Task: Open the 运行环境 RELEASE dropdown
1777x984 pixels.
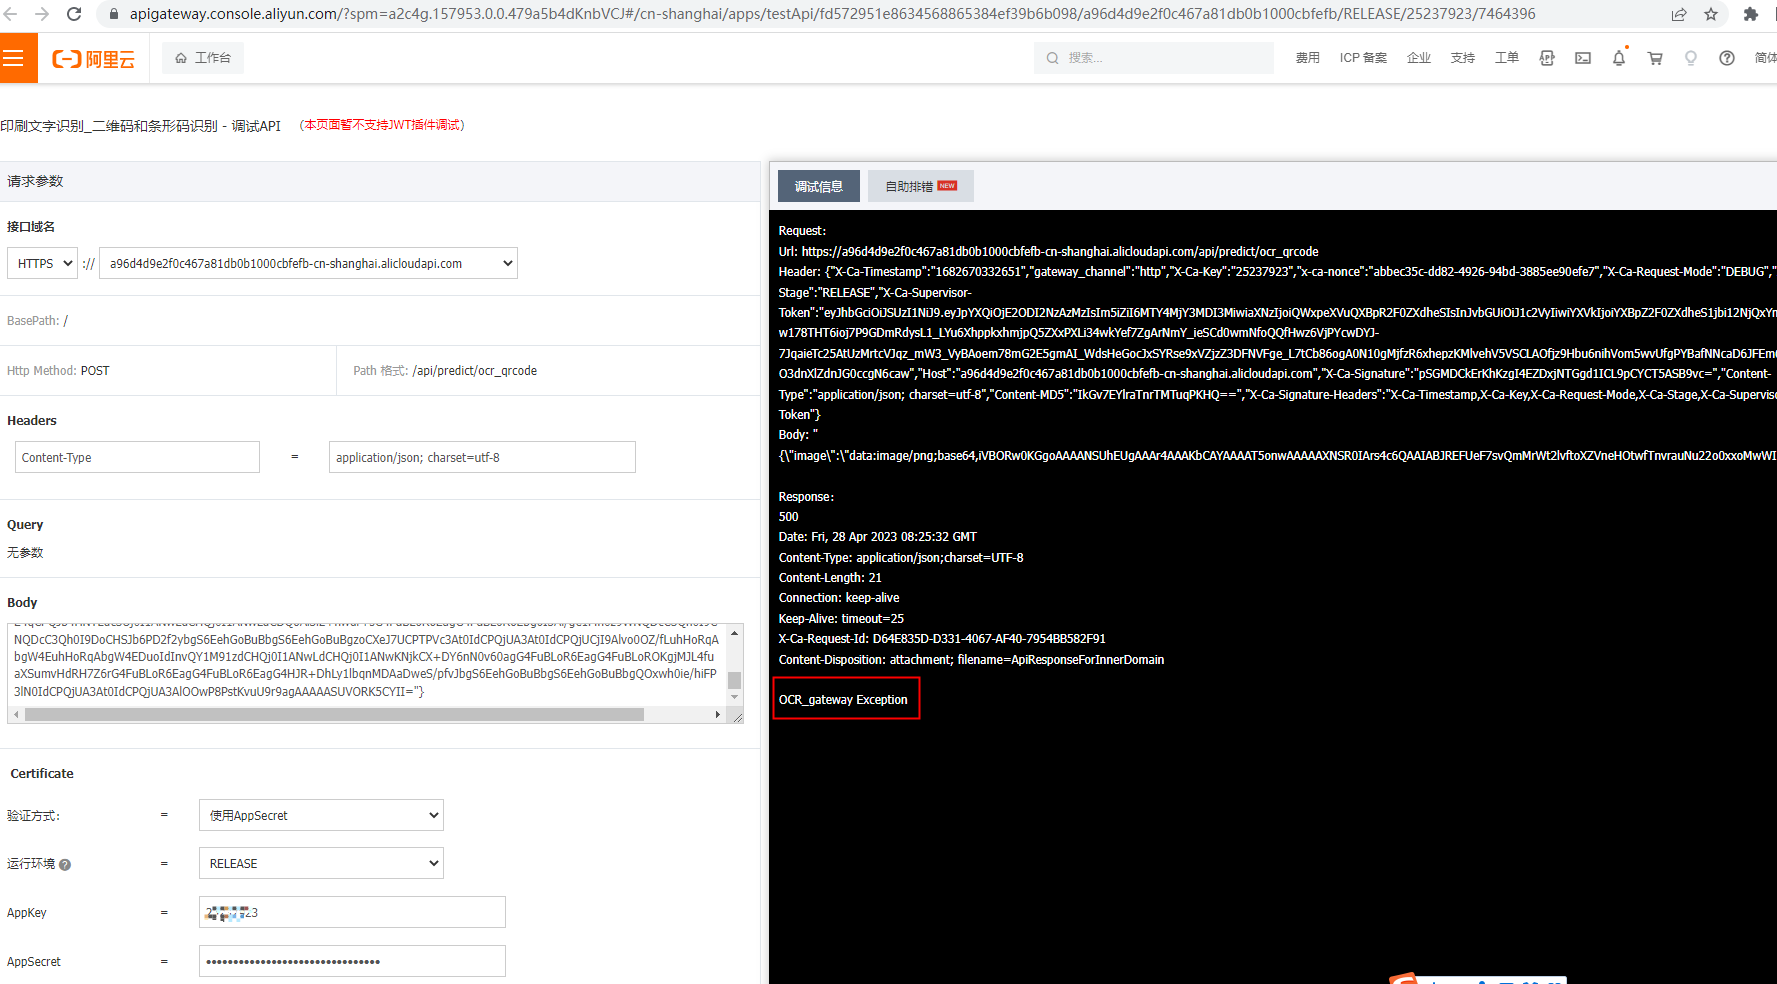Action: coord(321,863)
